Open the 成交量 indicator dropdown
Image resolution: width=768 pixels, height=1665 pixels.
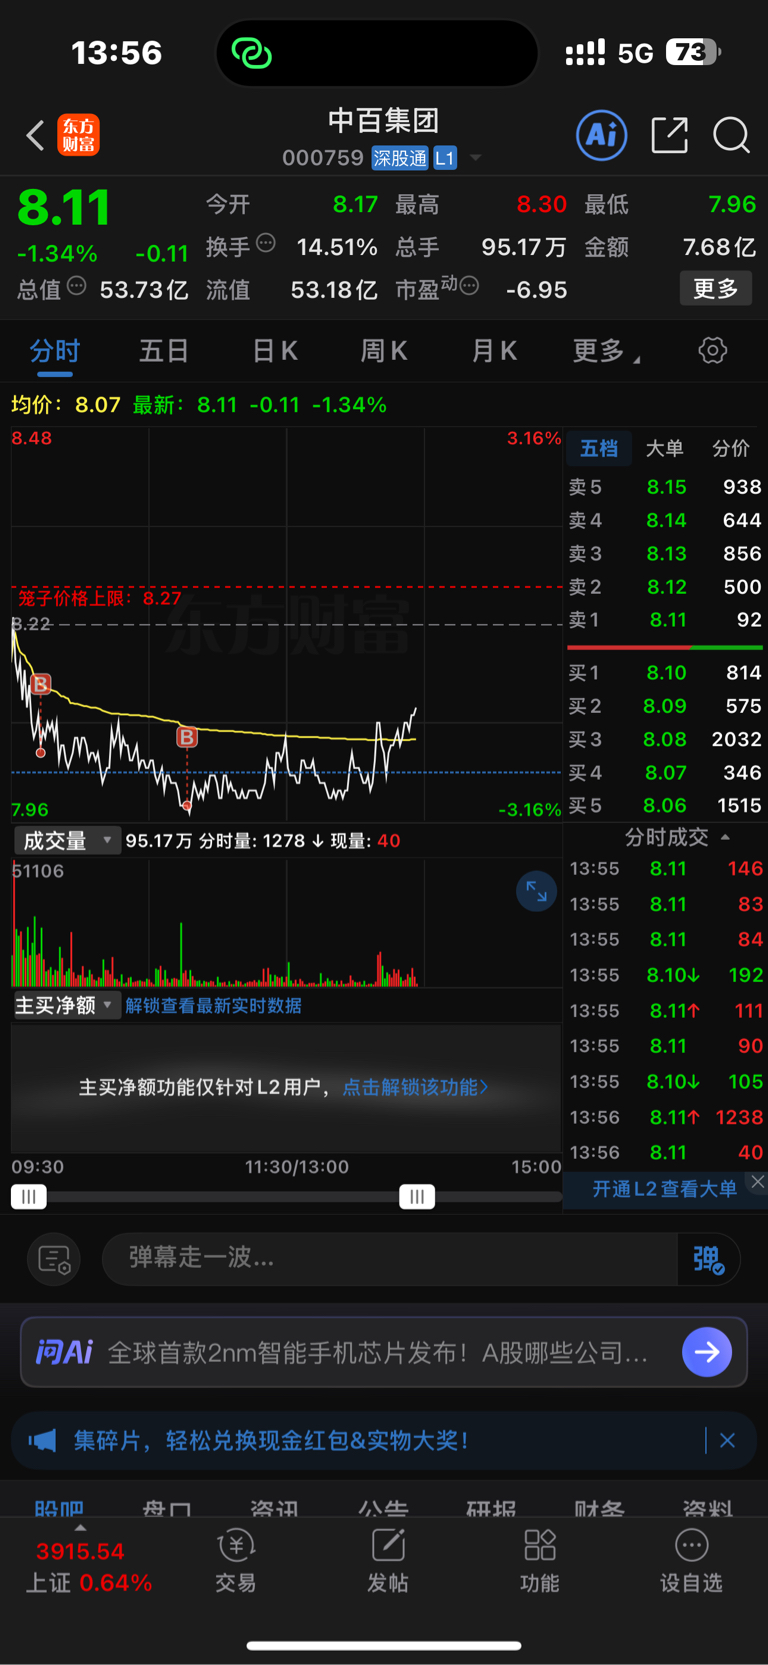[x=67, y=841]
